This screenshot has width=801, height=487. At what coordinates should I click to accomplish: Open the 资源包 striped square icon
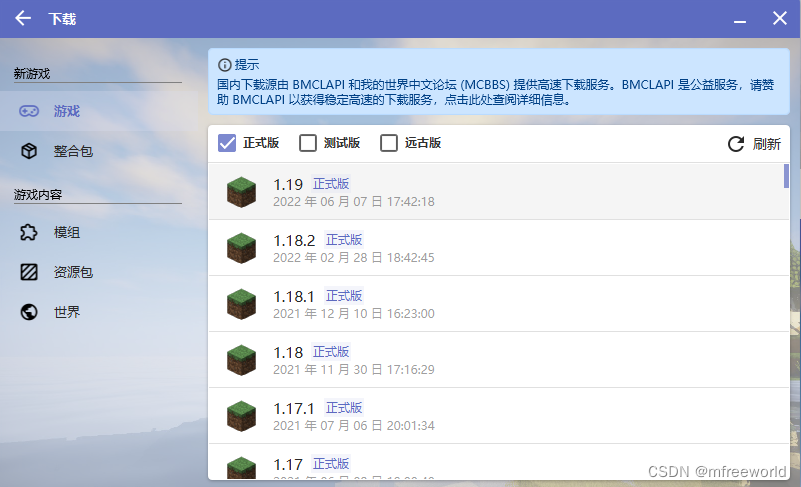(29, 272)
